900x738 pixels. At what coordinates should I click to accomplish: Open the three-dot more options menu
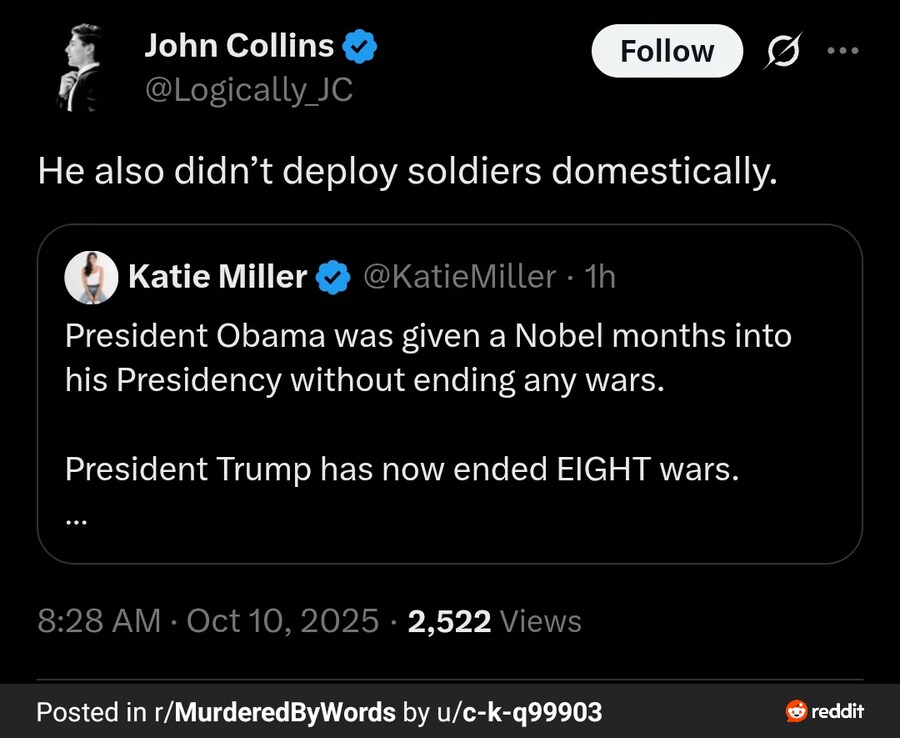pyautogui.click(x=842, y=51)
